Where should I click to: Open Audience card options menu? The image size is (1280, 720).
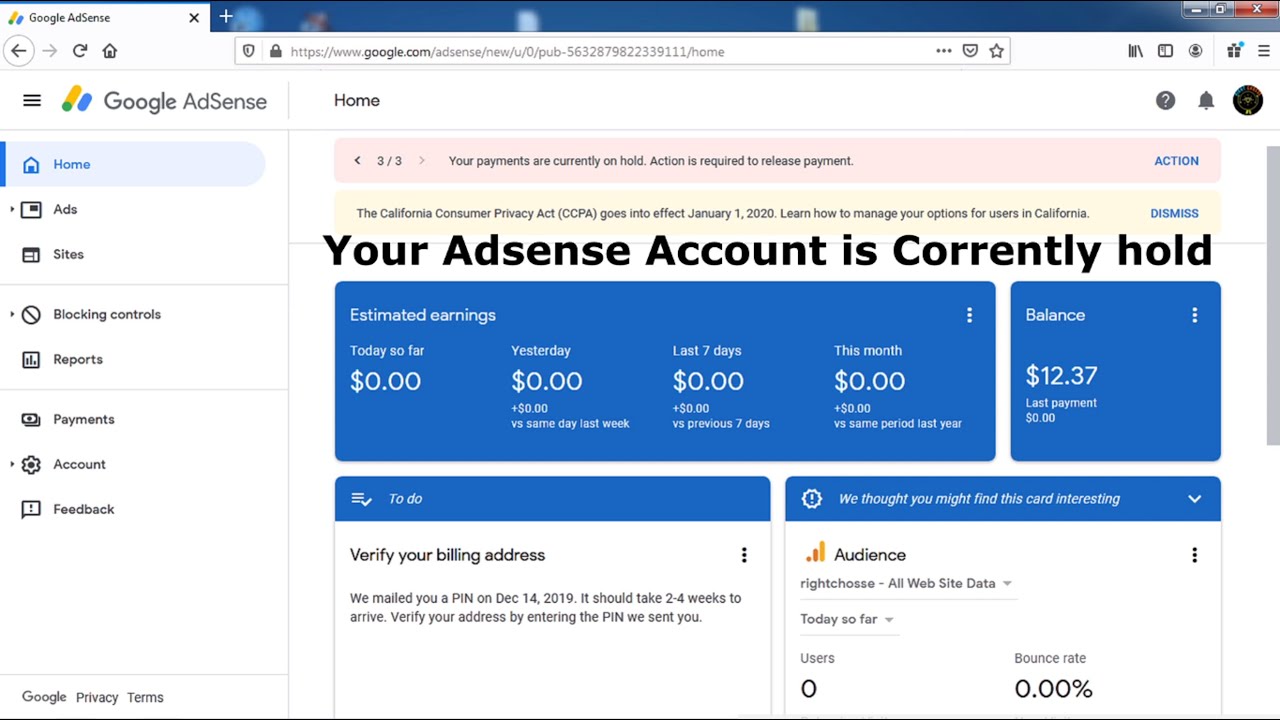[1194, 555]
